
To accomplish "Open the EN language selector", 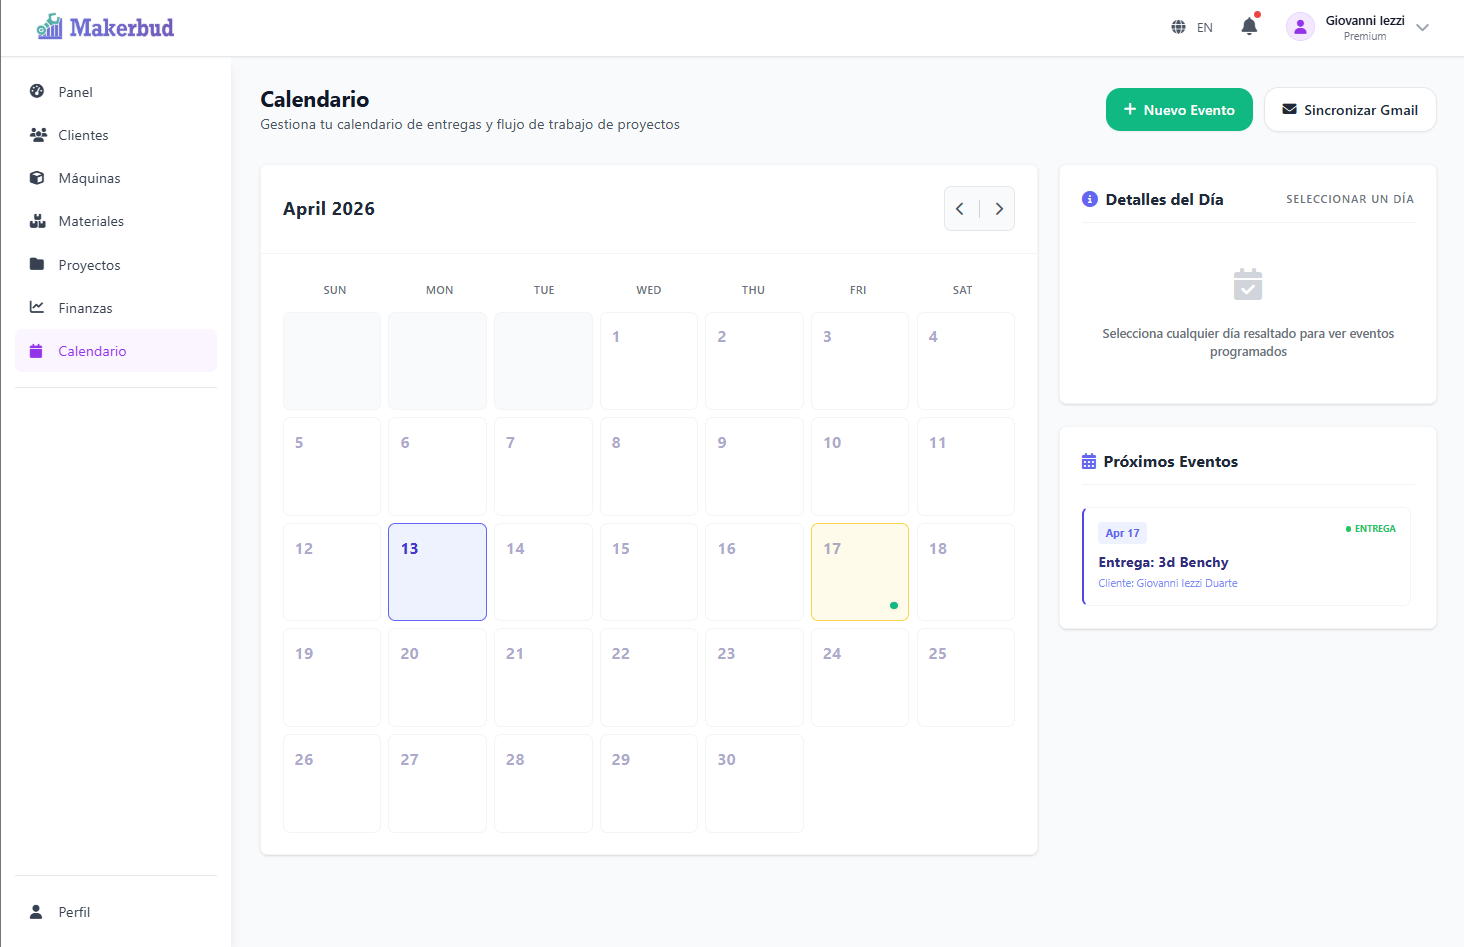I will click(1192, 27).
